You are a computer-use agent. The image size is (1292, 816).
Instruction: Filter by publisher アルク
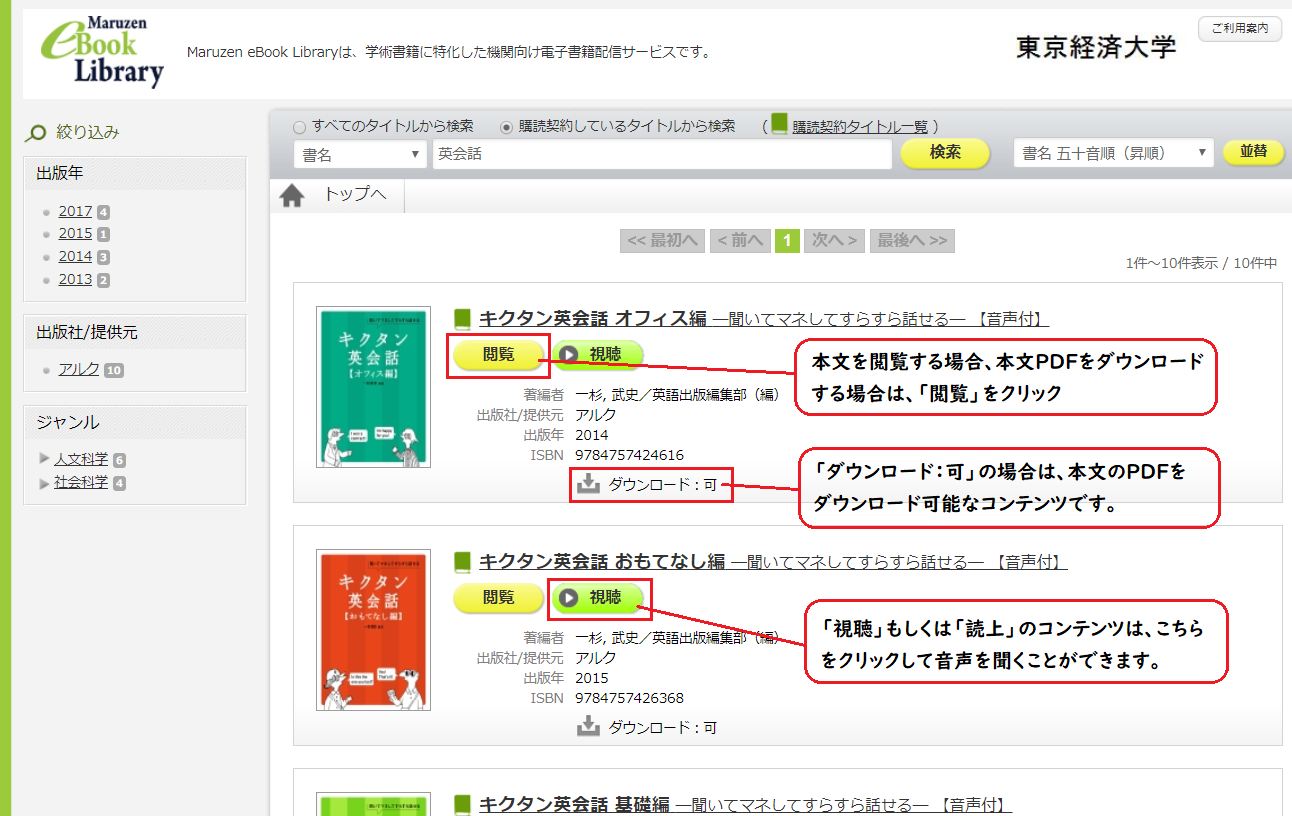coord(79,370)
